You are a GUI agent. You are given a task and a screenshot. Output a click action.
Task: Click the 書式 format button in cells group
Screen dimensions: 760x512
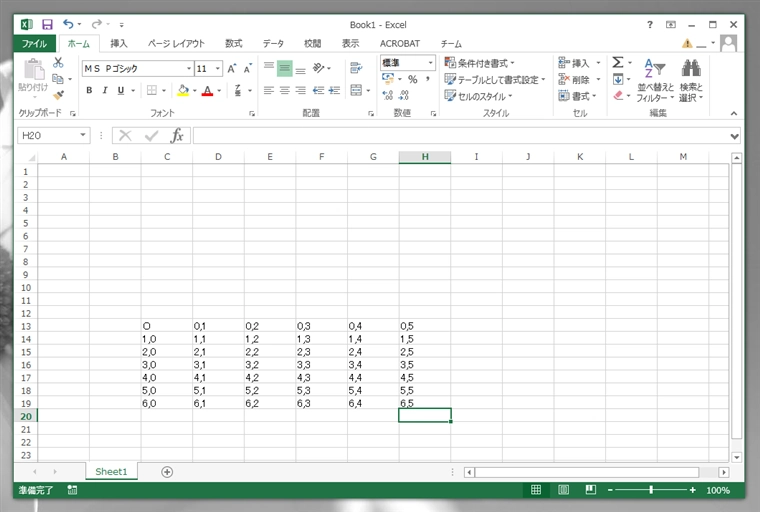[x=577, y=96]
